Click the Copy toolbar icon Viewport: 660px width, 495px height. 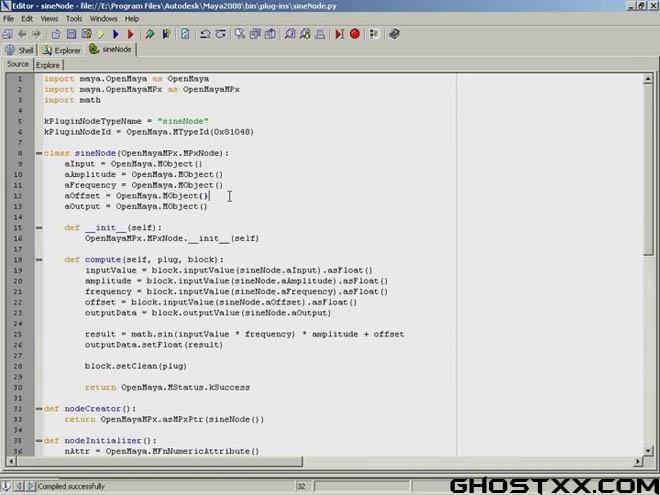tap(255, 34)
